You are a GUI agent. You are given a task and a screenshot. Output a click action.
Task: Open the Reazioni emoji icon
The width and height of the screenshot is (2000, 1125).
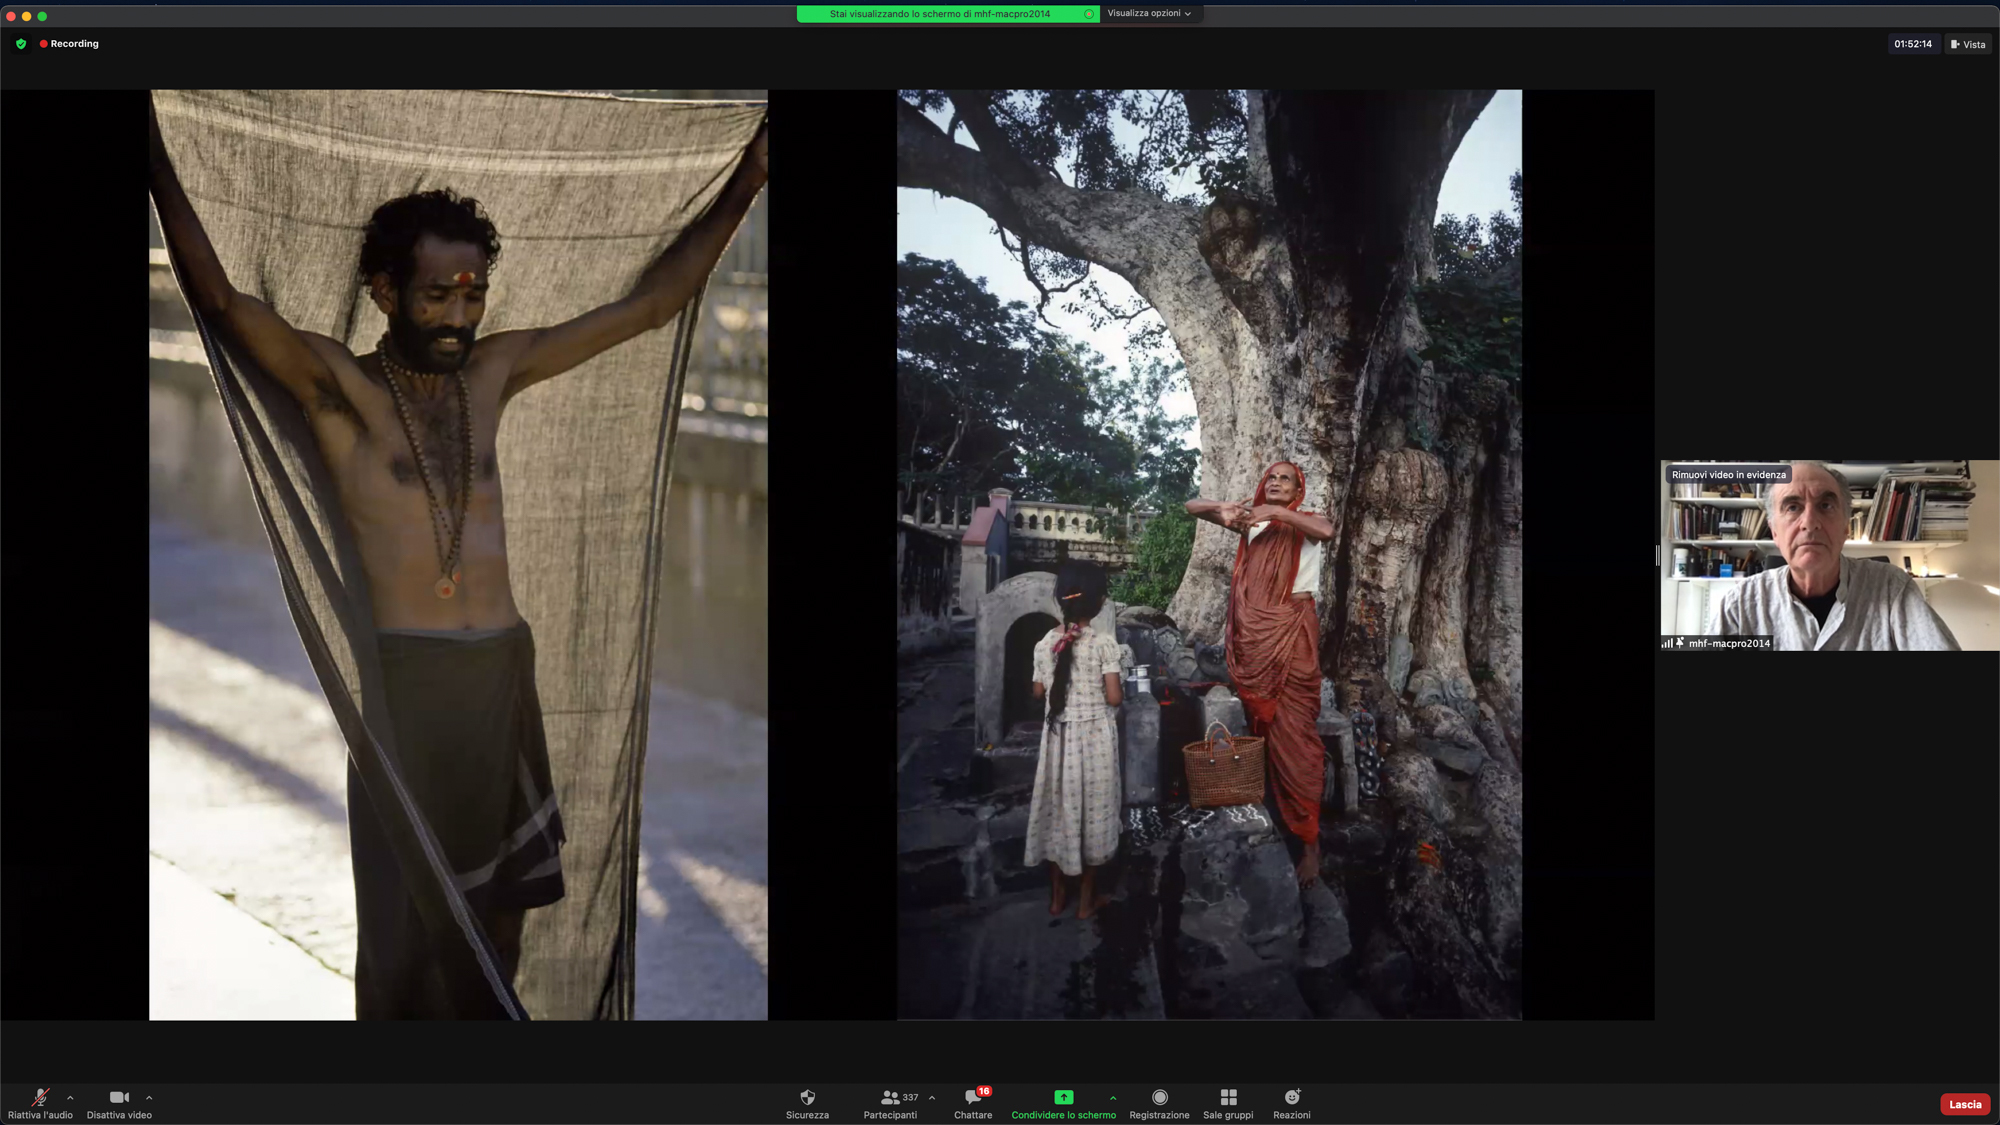coord(1291,1098)
